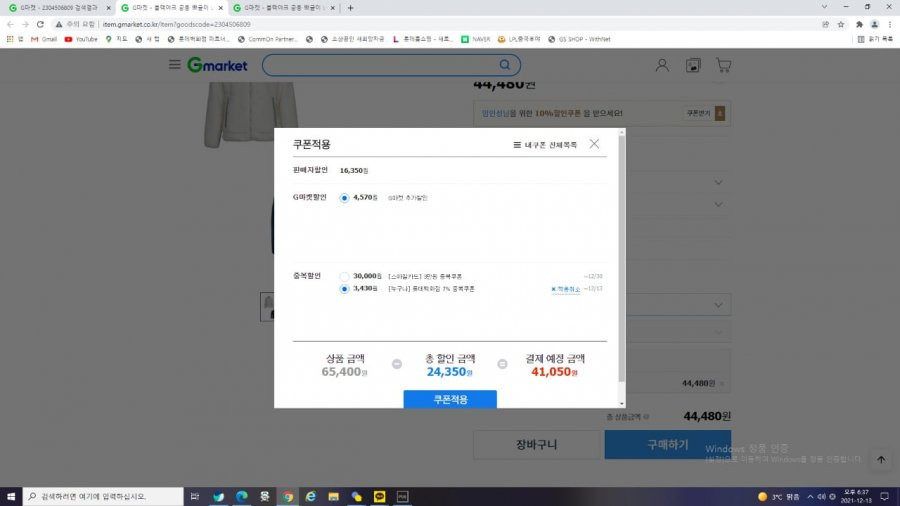Screen dimensions: 900x506
Task: Open Task View on taskbar
Action: [x=195, y=496]
